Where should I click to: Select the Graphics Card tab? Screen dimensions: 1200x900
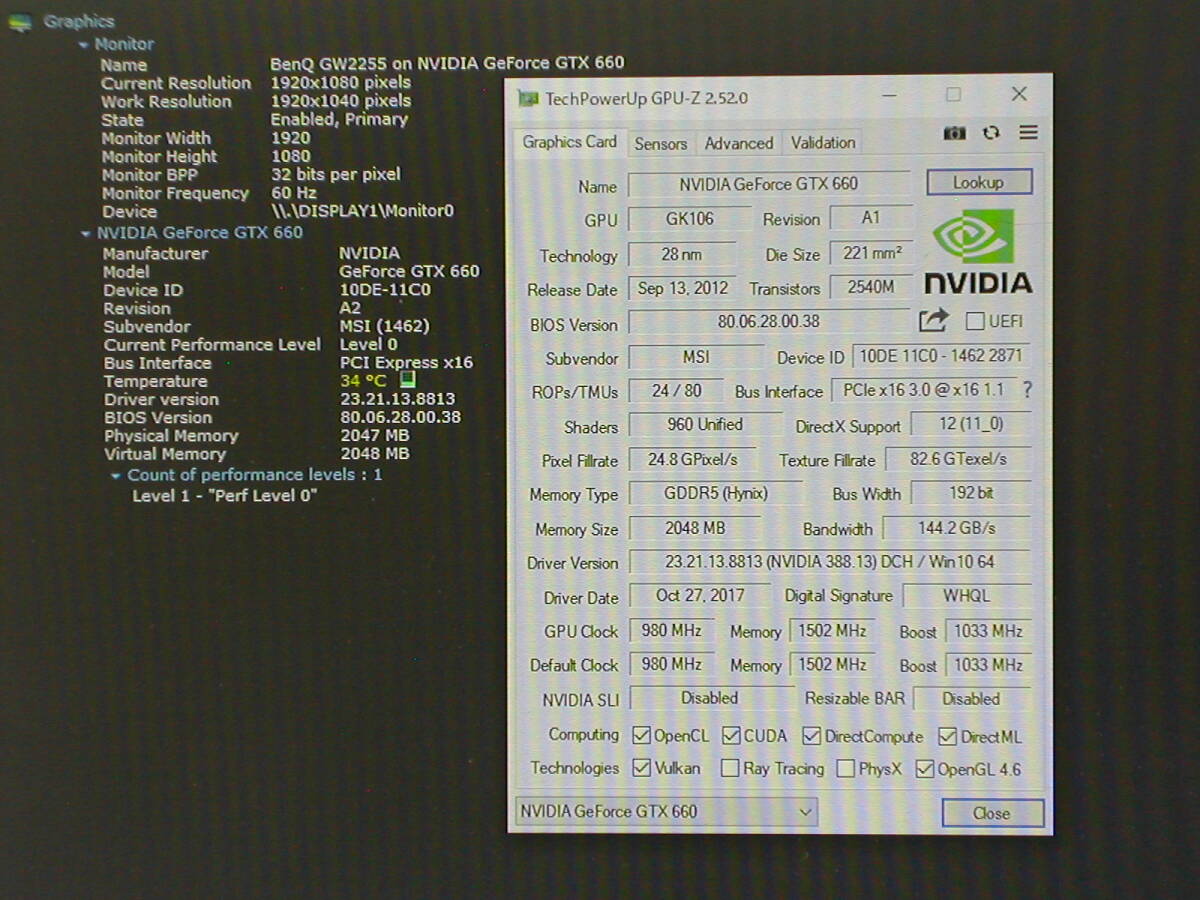569,142
